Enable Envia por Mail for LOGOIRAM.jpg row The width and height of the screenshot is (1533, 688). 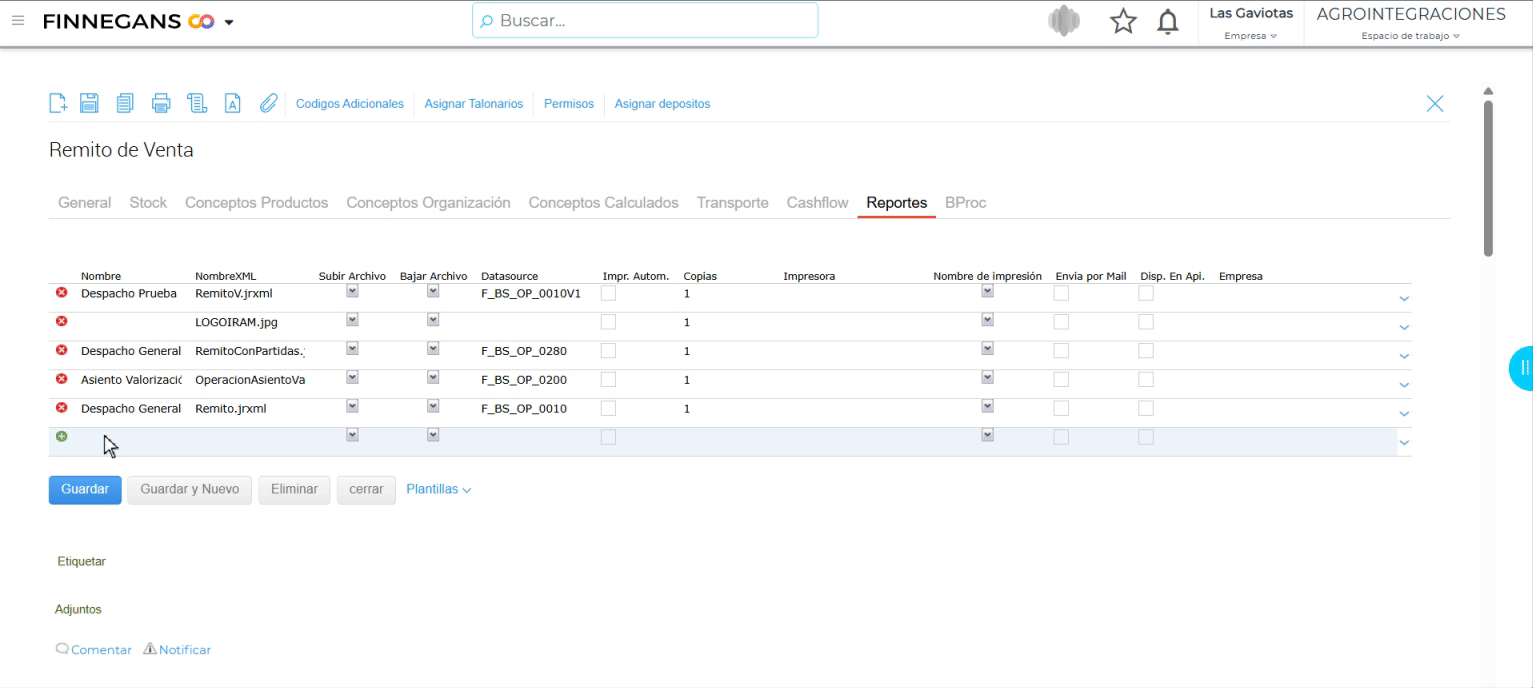[x=1061, y=322]
